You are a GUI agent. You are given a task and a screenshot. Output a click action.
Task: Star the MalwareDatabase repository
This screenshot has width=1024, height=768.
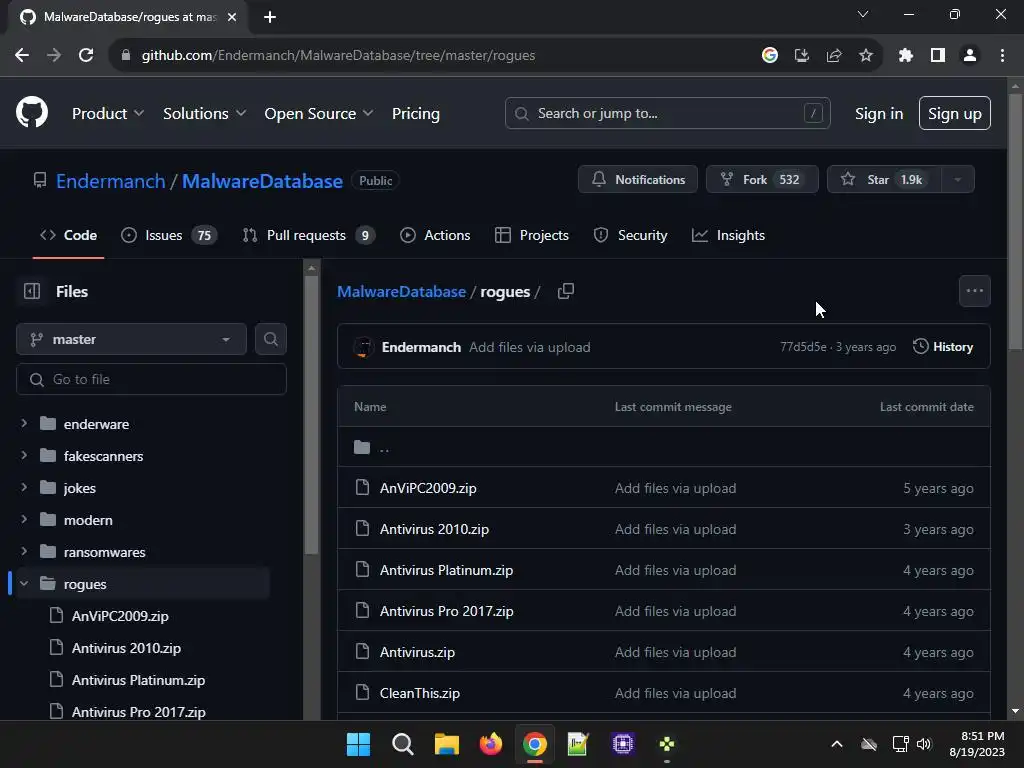(884, 180)
